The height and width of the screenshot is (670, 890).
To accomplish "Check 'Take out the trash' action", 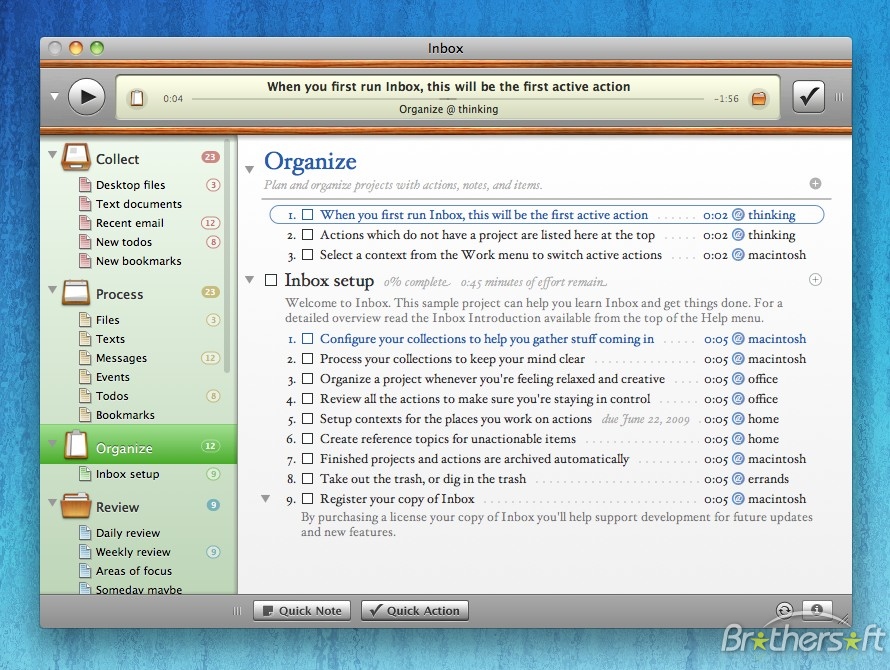I will pos(308,479).
